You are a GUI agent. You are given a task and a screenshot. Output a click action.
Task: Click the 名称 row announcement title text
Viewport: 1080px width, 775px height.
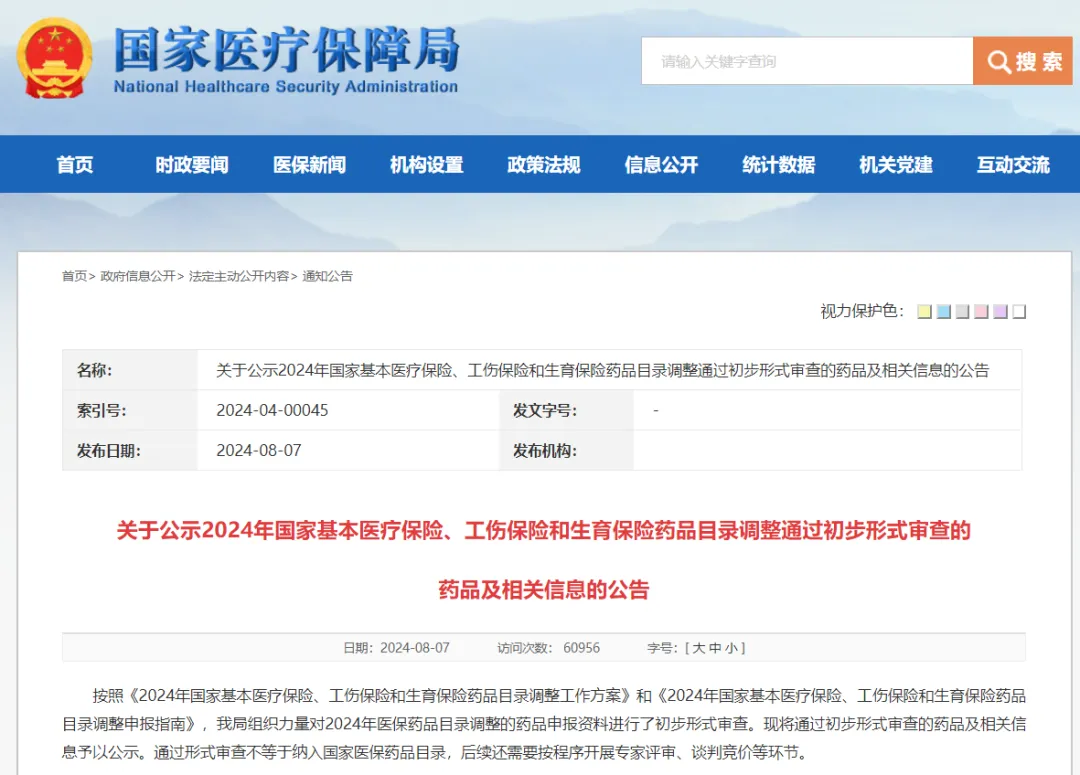click(x=603, y=371)
